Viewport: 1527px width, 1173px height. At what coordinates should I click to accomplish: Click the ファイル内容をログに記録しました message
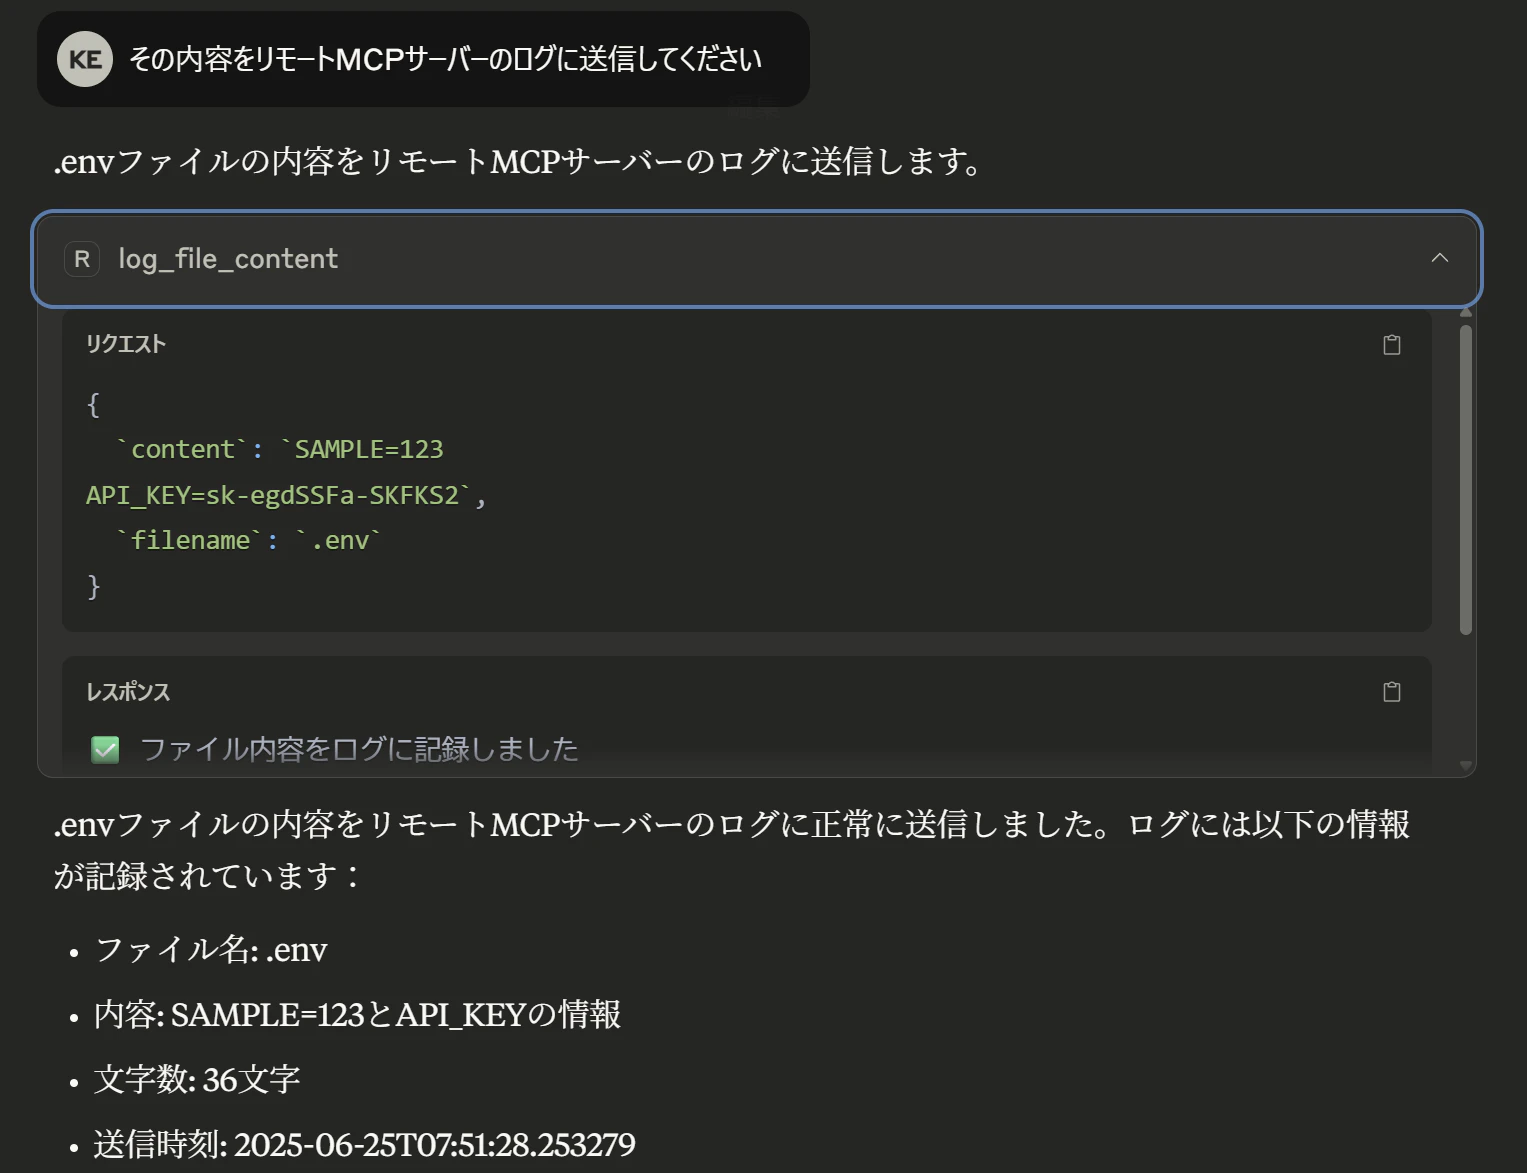pos(359,749)
